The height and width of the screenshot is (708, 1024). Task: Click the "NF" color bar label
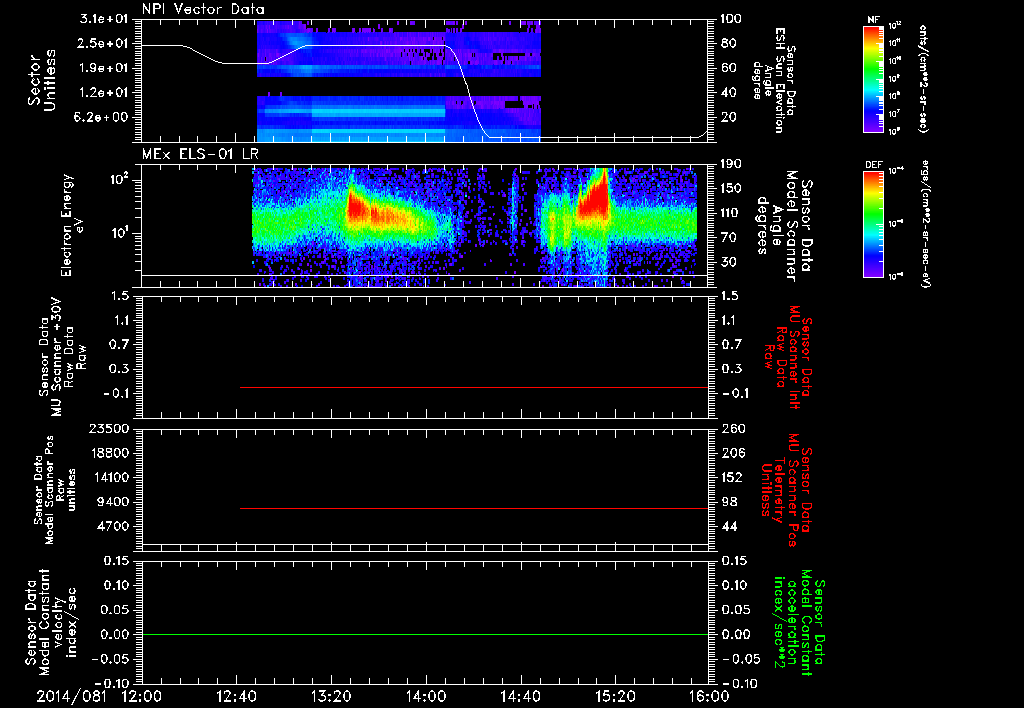click(x=874, y=20)
